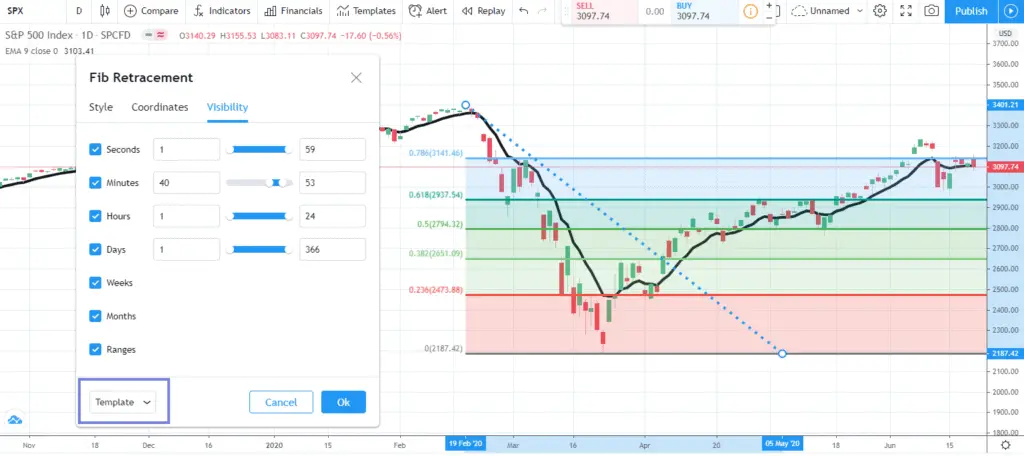Uncheck the Seconds visibility checkbox
1024x456 pixels.
coord(95,150)
